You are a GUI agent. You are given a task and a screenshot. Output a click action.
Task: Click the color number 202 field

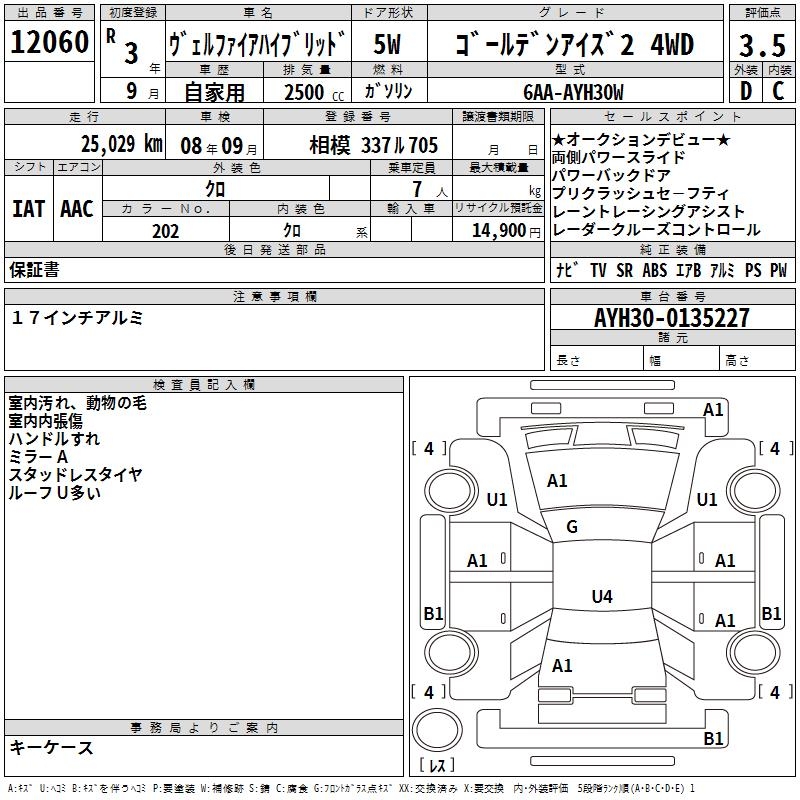tap(165, 231)
